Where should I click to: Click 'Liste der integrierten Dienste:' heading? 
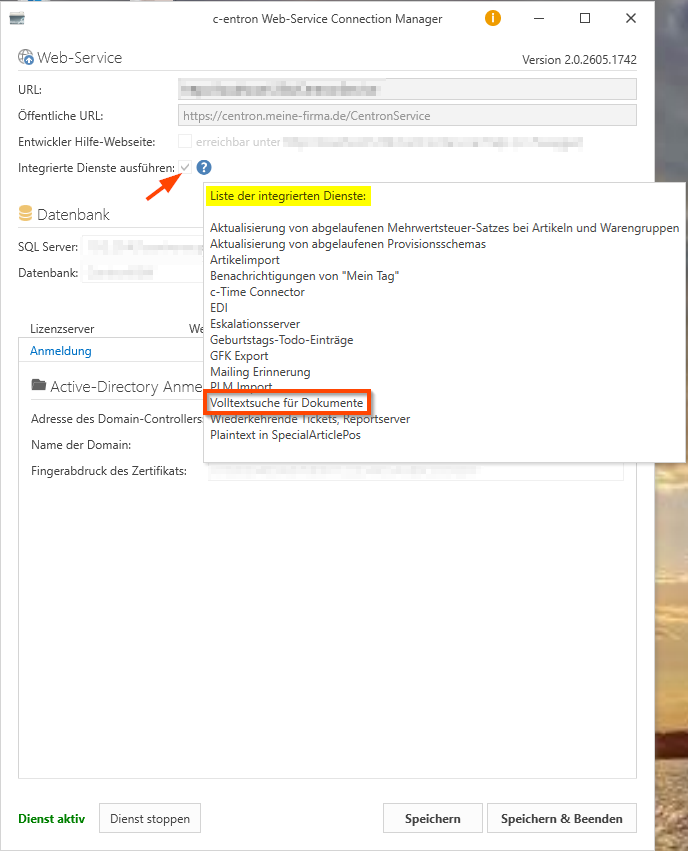click(288, 196)
